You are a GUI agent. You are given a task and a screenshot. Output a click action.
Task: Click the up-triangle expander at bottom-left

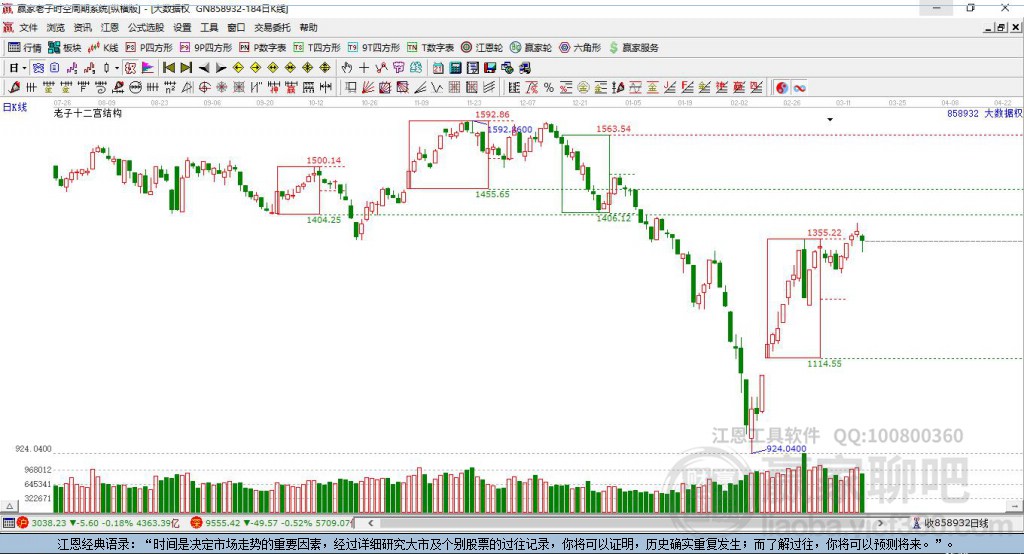tap(9, 506)
